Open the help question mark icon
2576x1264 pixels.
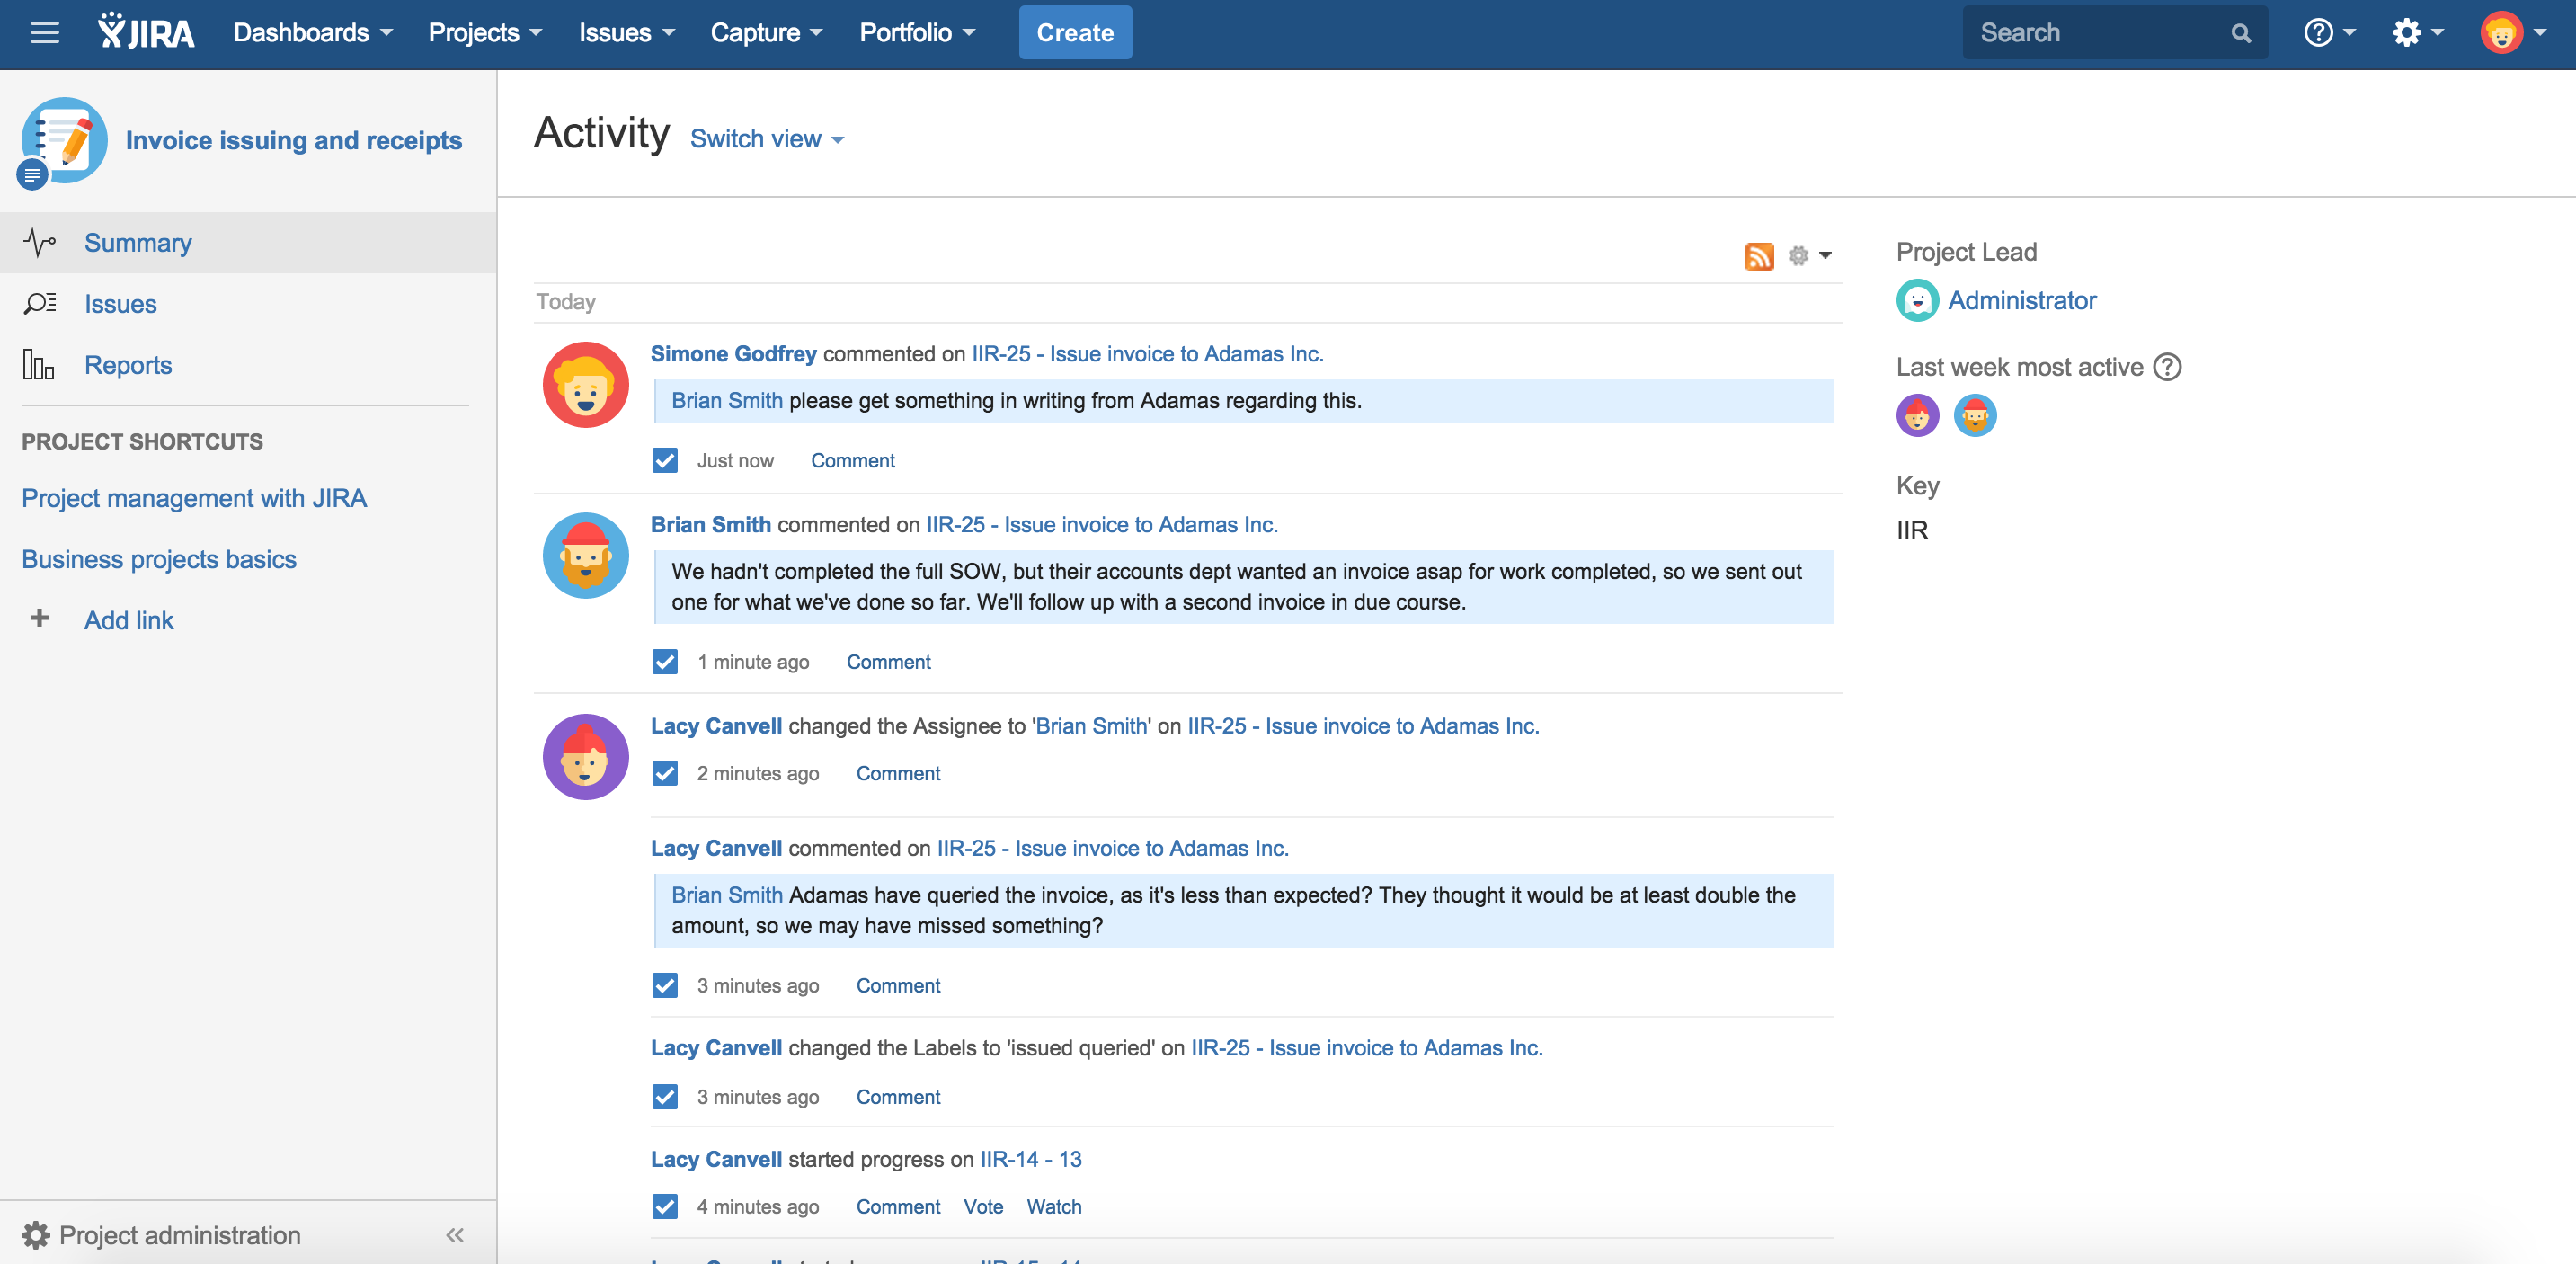tap(2318, 33)
